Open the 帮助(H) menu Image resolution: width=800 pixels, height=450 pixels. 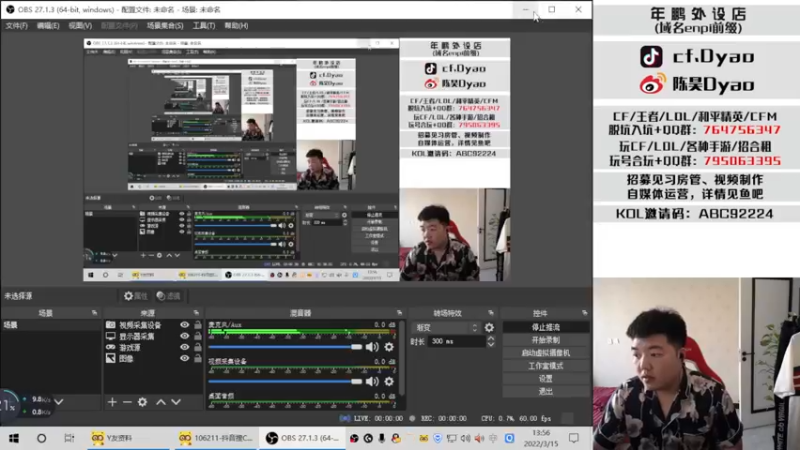click(236, 26)
